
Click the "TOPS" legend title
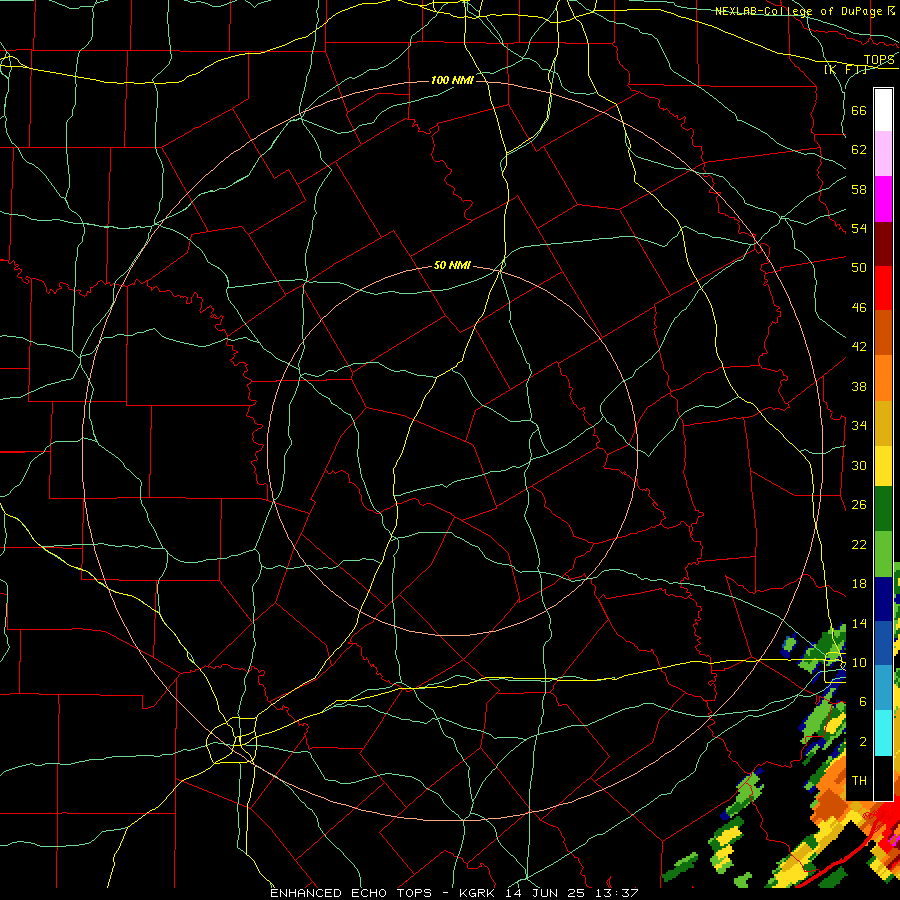pos(879,60)
